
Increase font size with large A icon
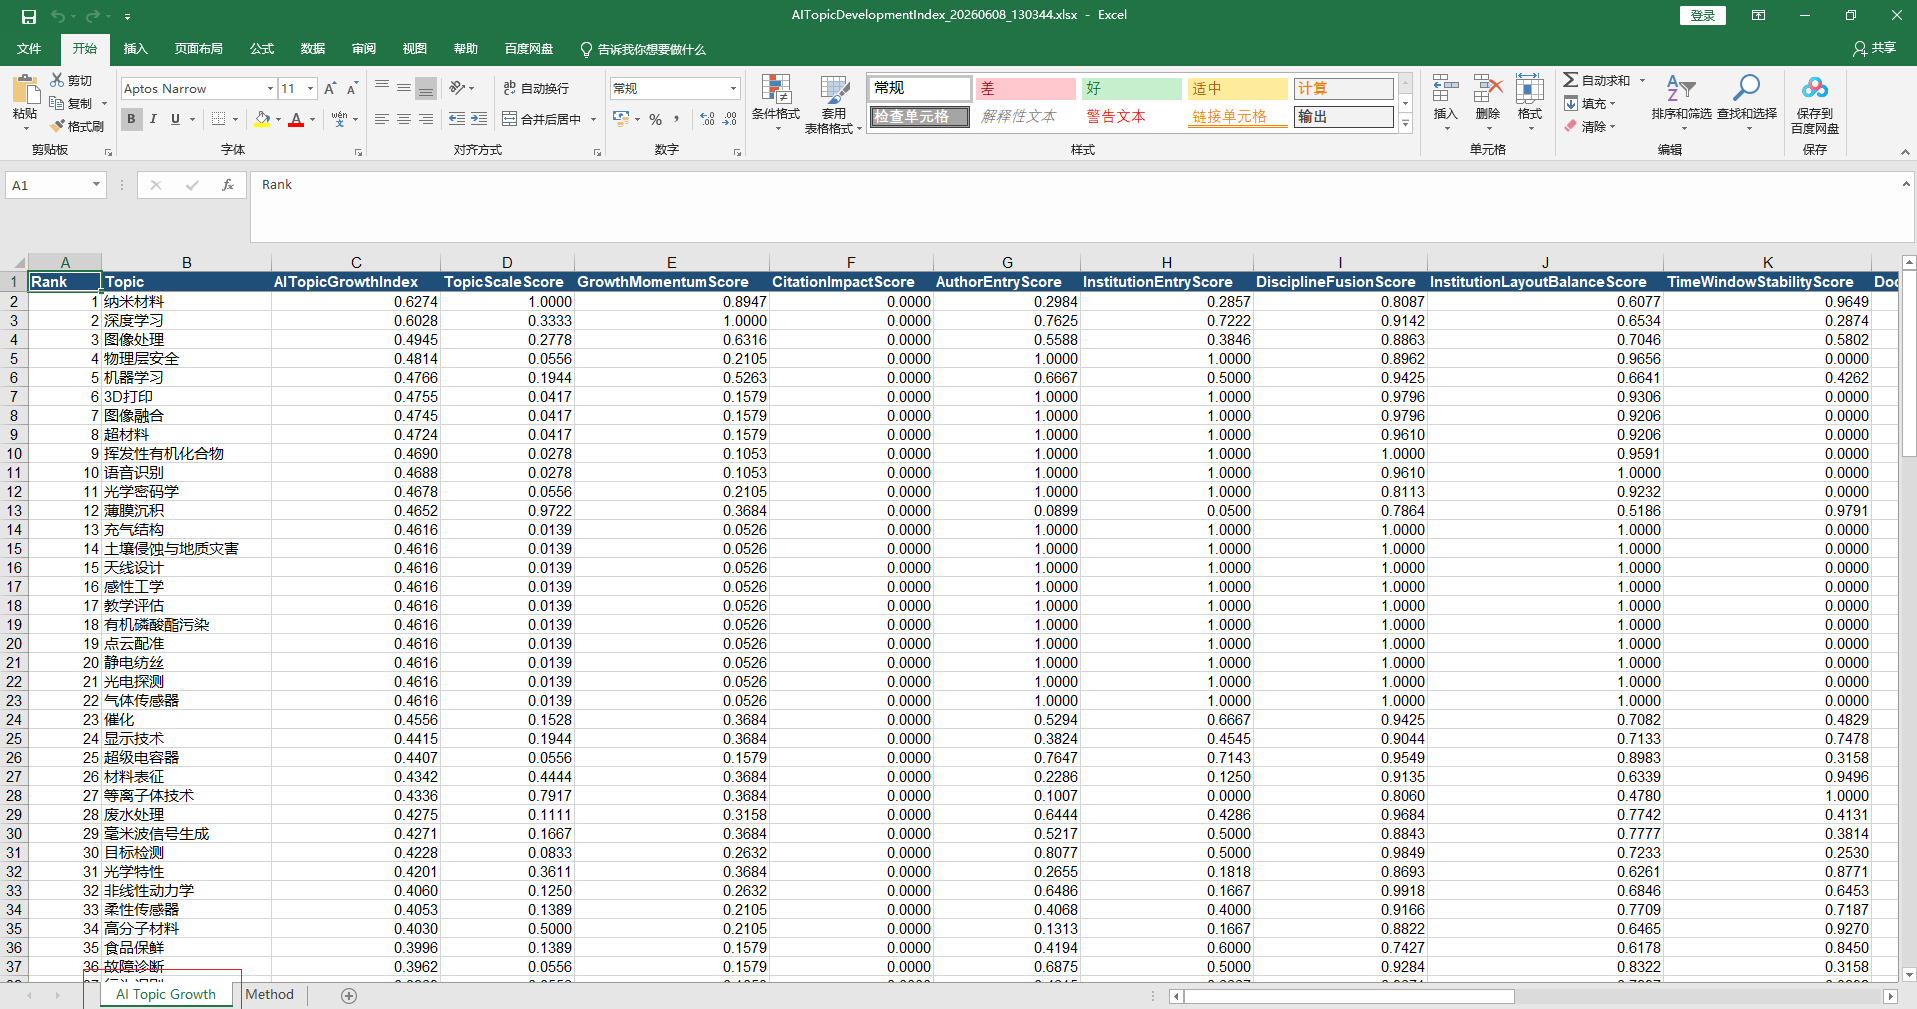pyautogui.click(x=330, y=88)
